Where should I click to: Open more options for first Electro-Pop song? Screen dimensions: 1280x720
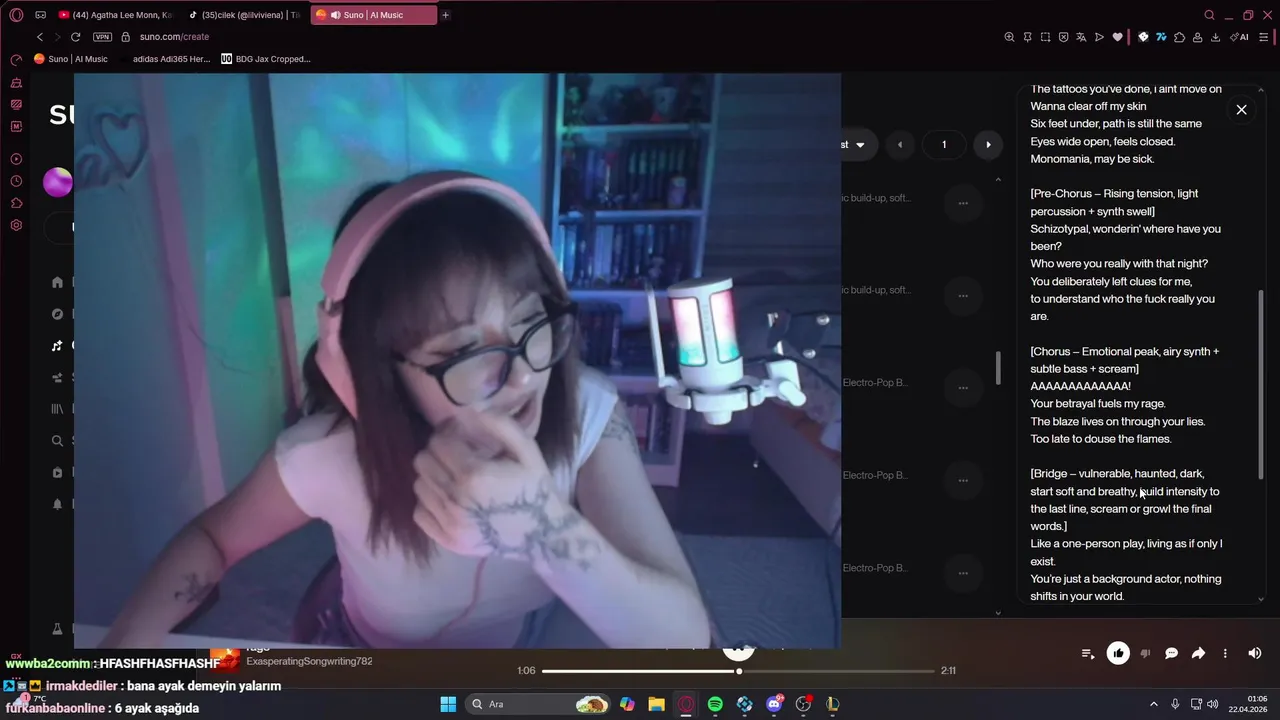point(963,388)
